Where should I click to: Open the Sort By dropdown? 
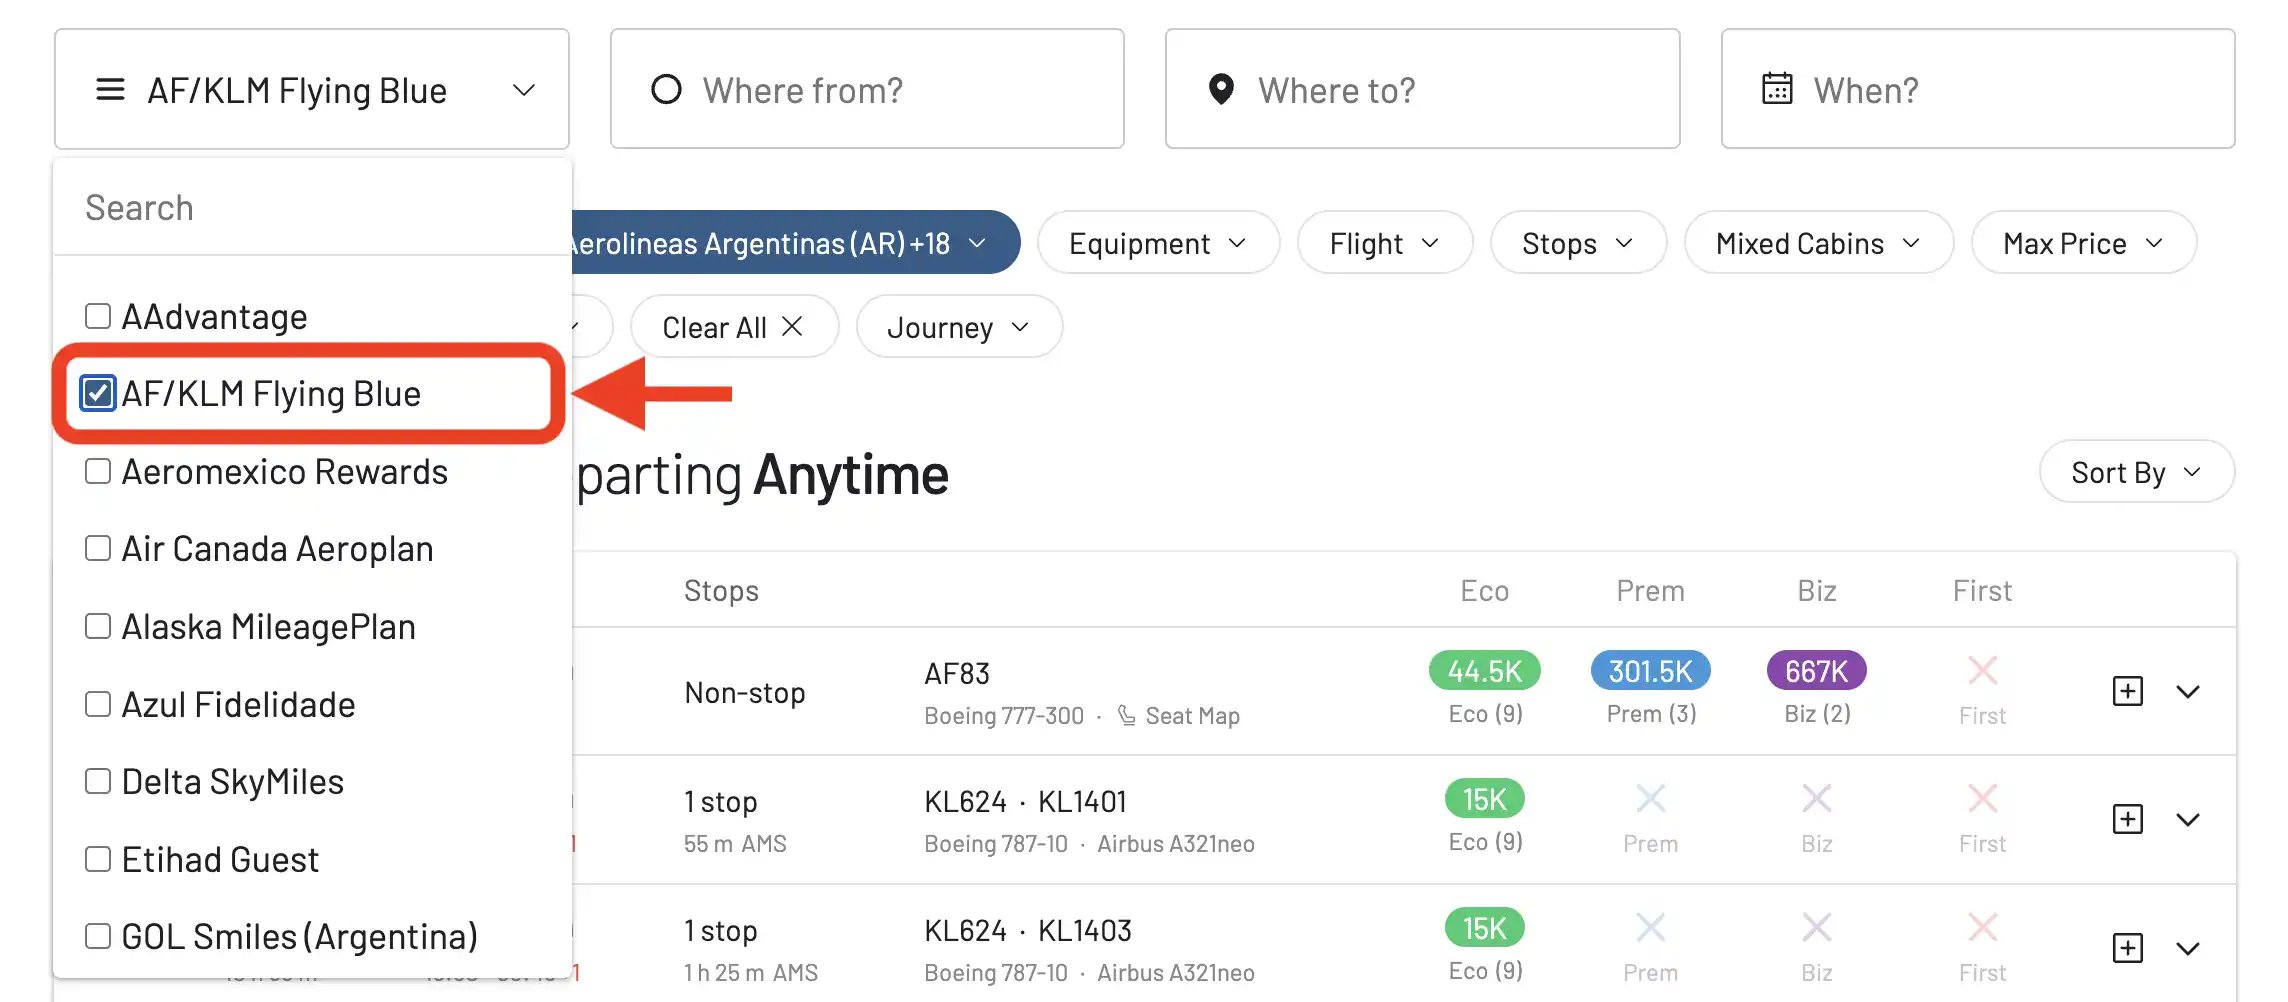(2137, 471)
